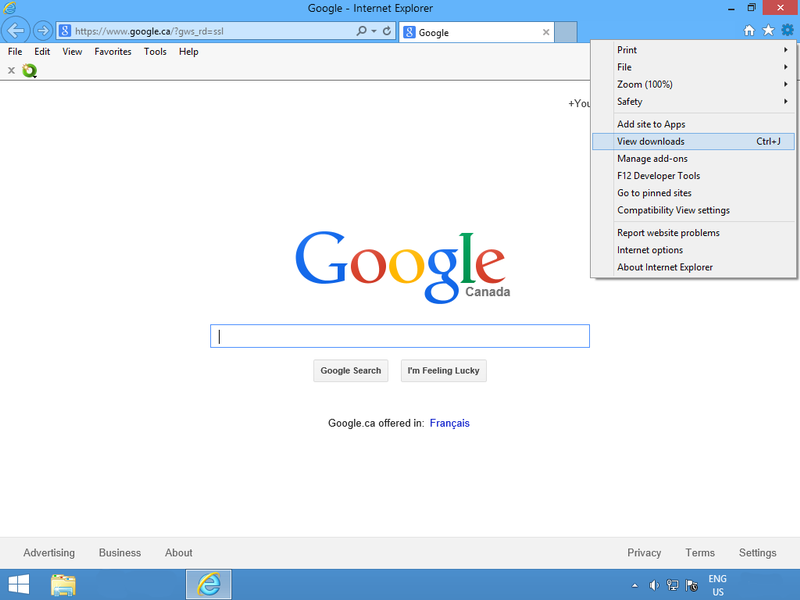Click the Tools gear icon
The width and height of the screenshot is (800, 600).
[787, 30]
